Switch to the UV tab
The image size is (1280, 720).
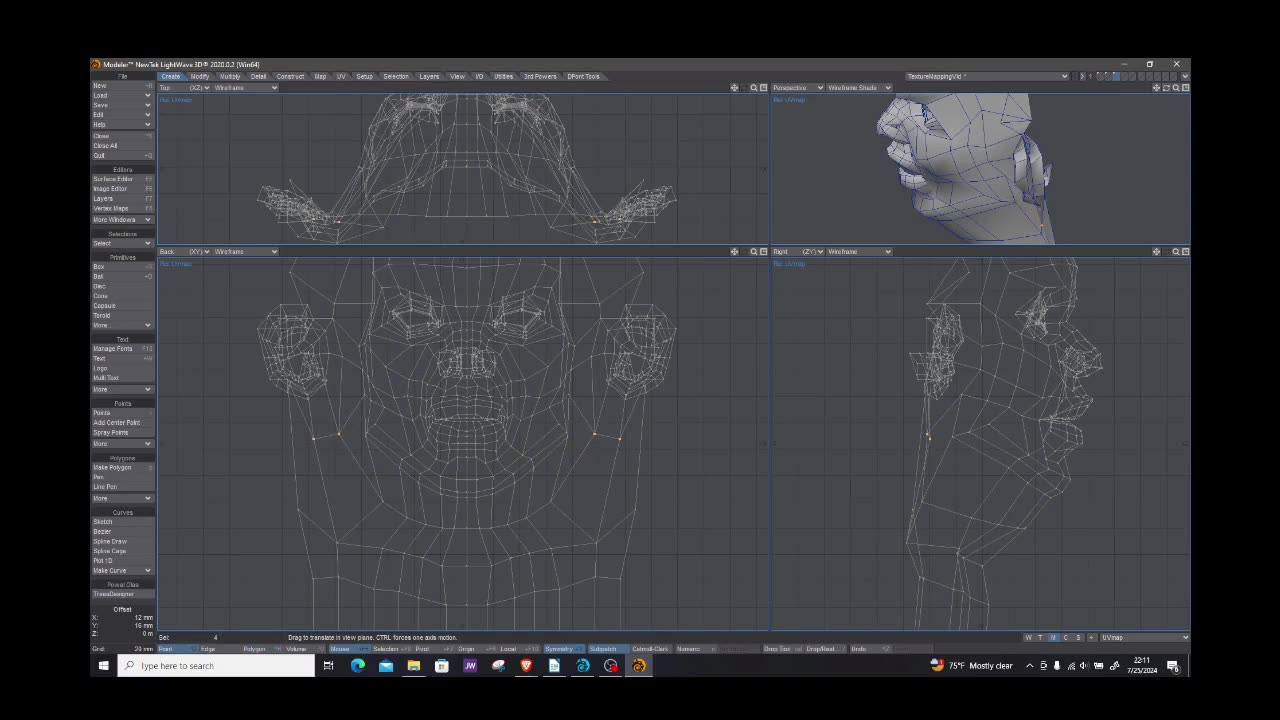341,77
